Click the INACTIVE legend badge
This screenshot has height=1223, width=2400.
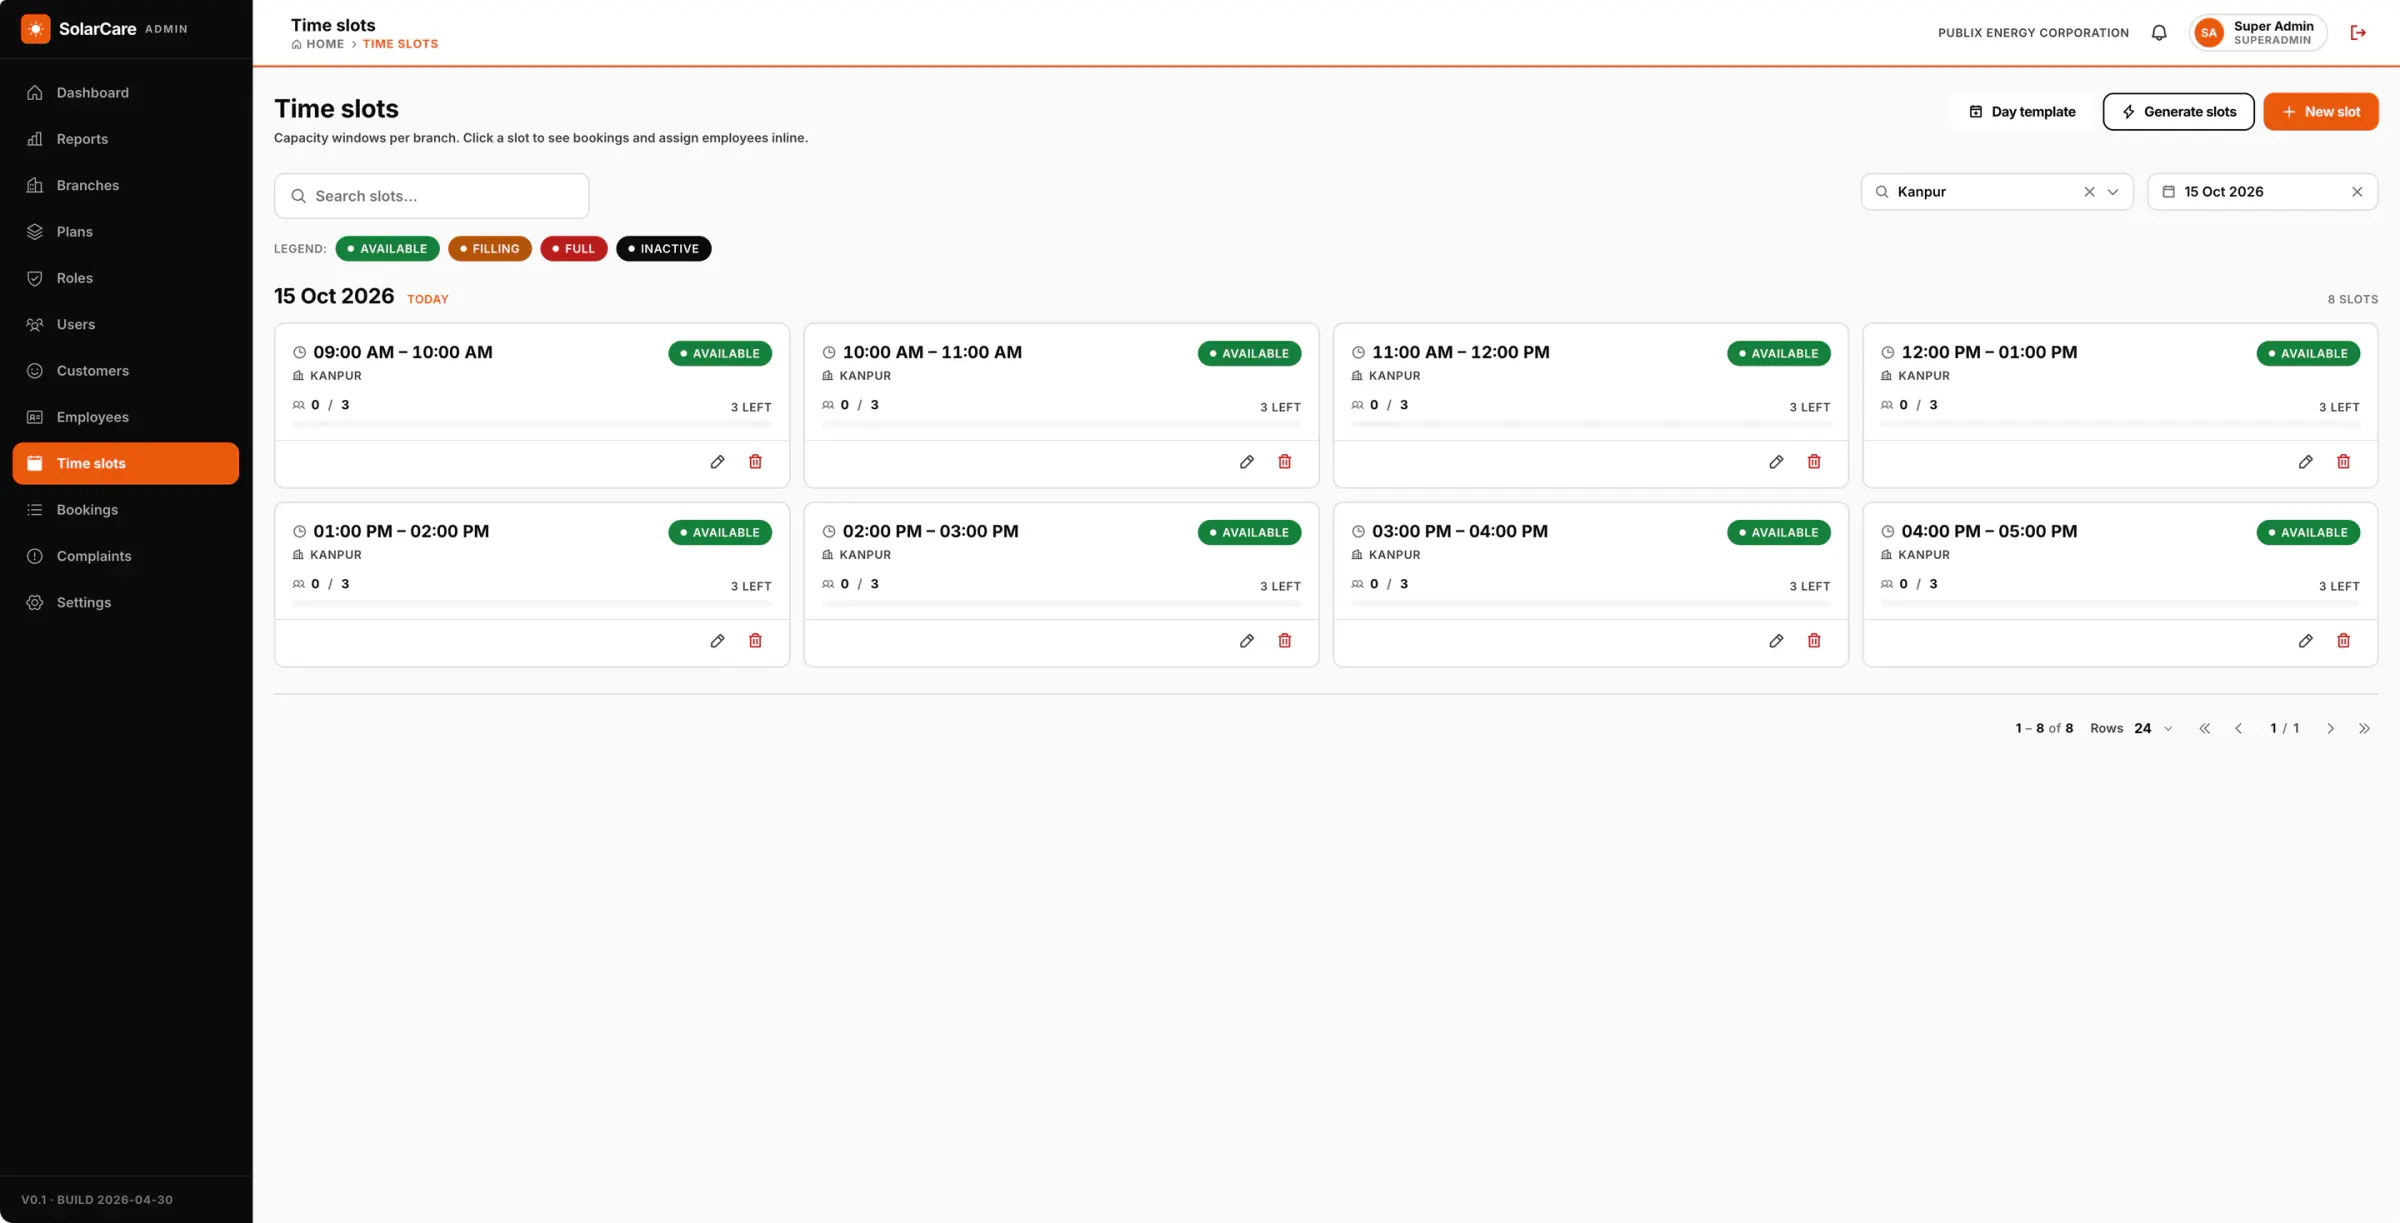(x=664, y=249)
